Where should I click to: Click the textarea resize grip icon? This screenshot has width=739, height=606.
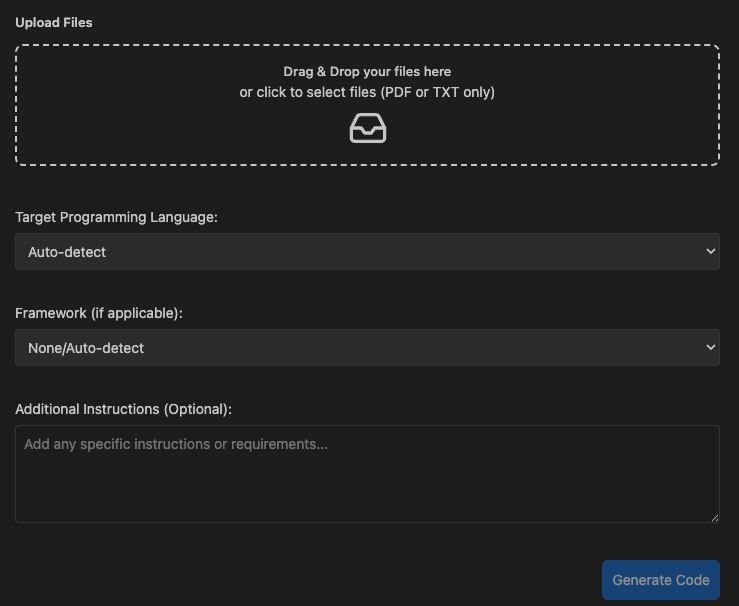[x=714, y=518]
